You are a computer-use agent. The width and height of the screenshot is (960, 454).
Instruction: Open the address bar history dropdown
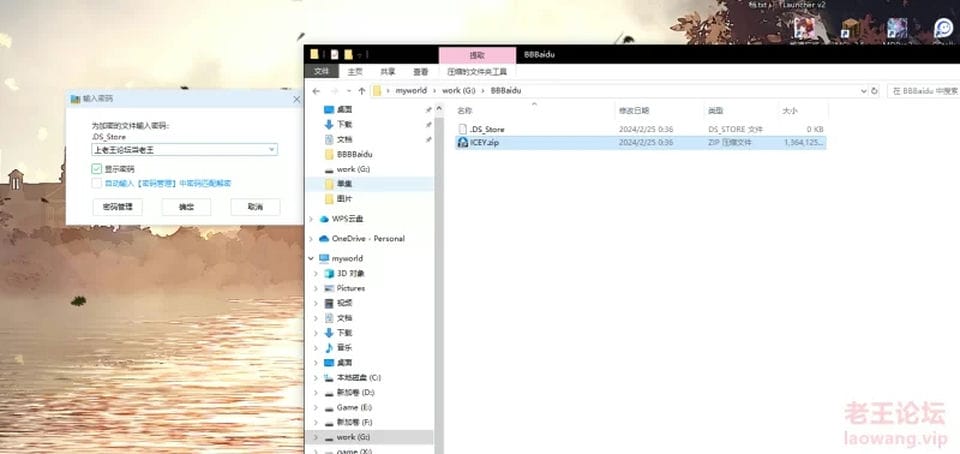[863, 91]
